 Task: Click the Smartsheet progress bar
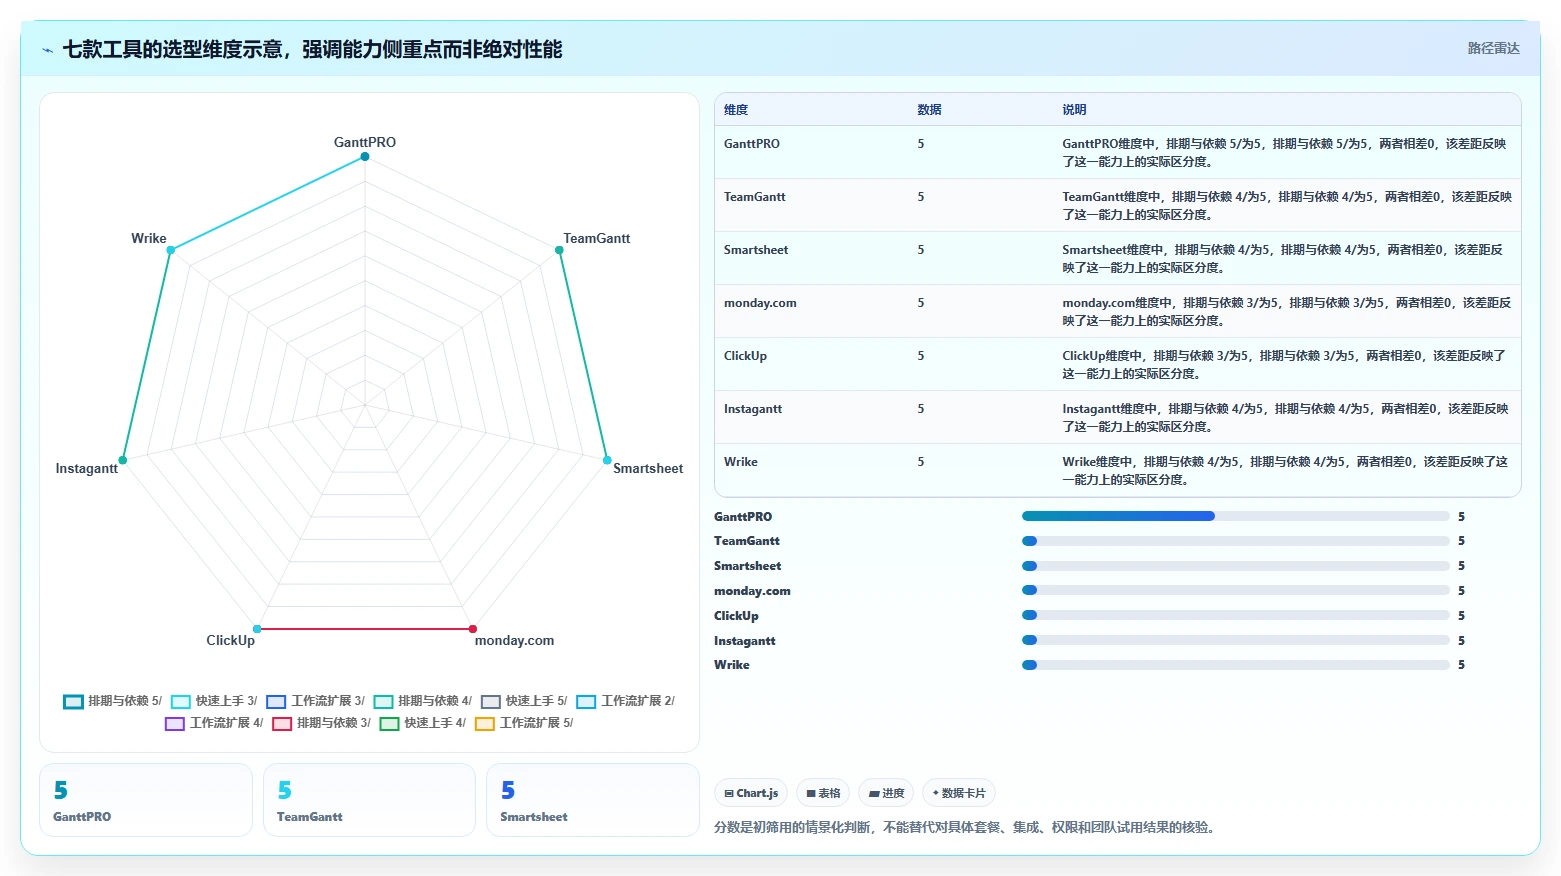(x=1235, y=566)
